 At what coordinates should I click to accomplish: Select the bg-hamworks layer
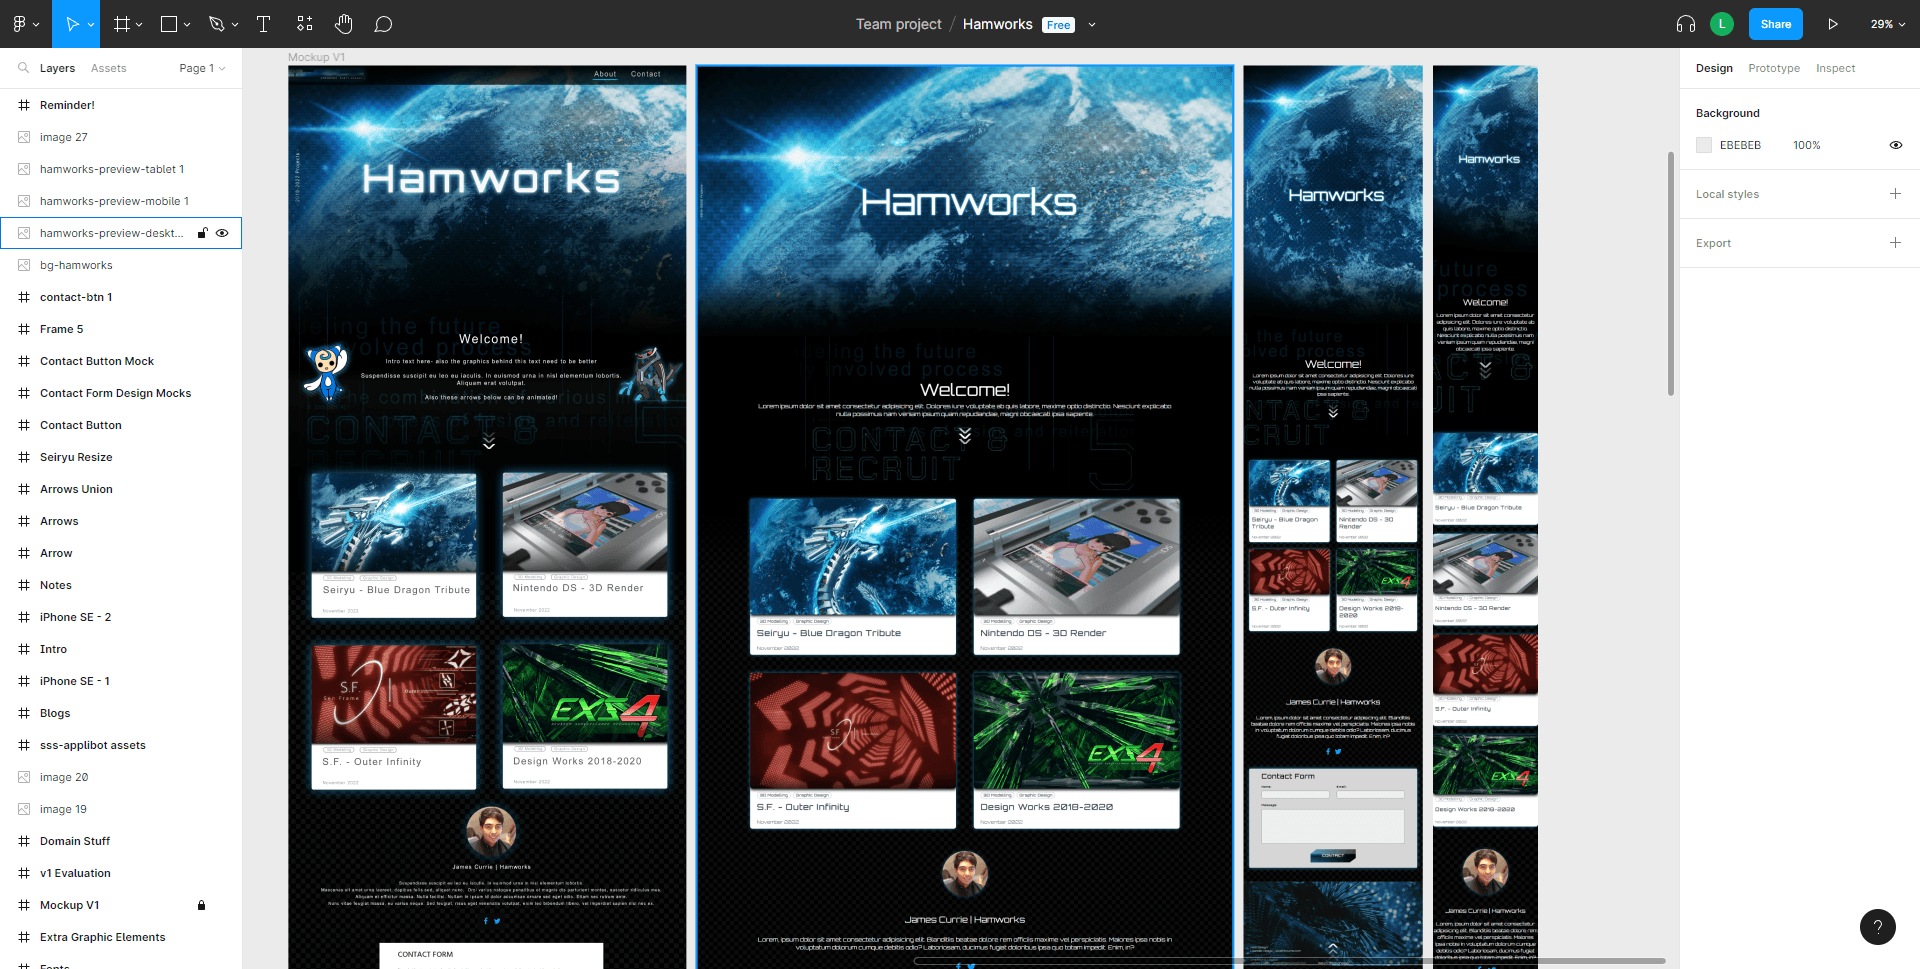point(121,265)
